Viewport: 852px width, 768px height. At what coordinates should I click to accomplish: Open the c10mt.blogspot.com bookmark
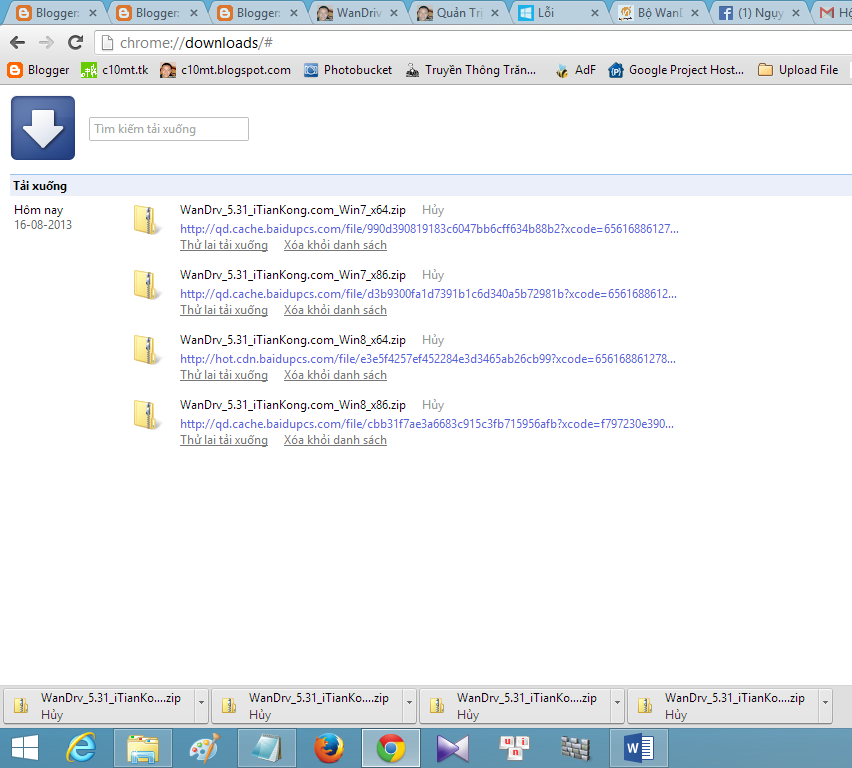[x=225, y=70]
